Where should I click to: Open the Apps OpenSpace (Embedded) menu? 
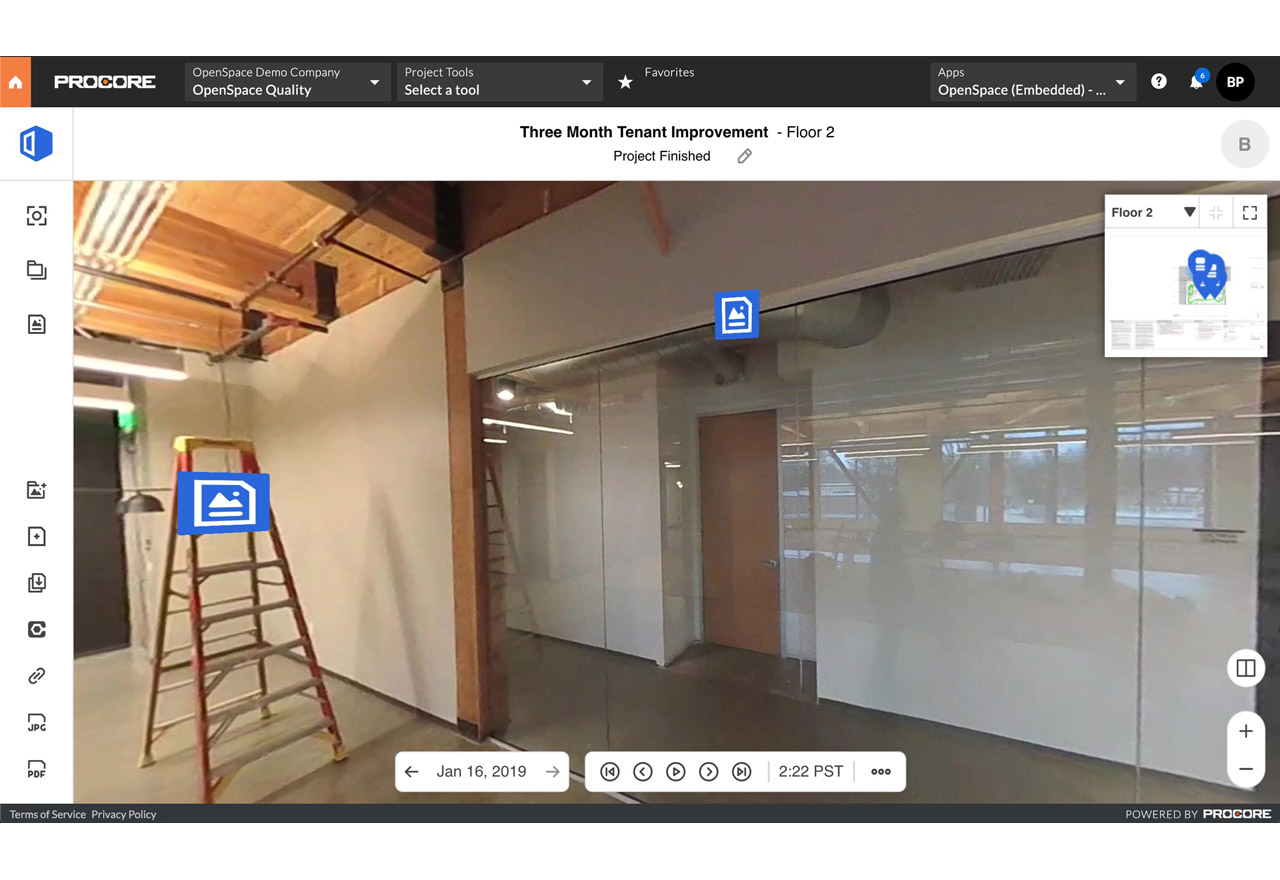[1031, 82]
